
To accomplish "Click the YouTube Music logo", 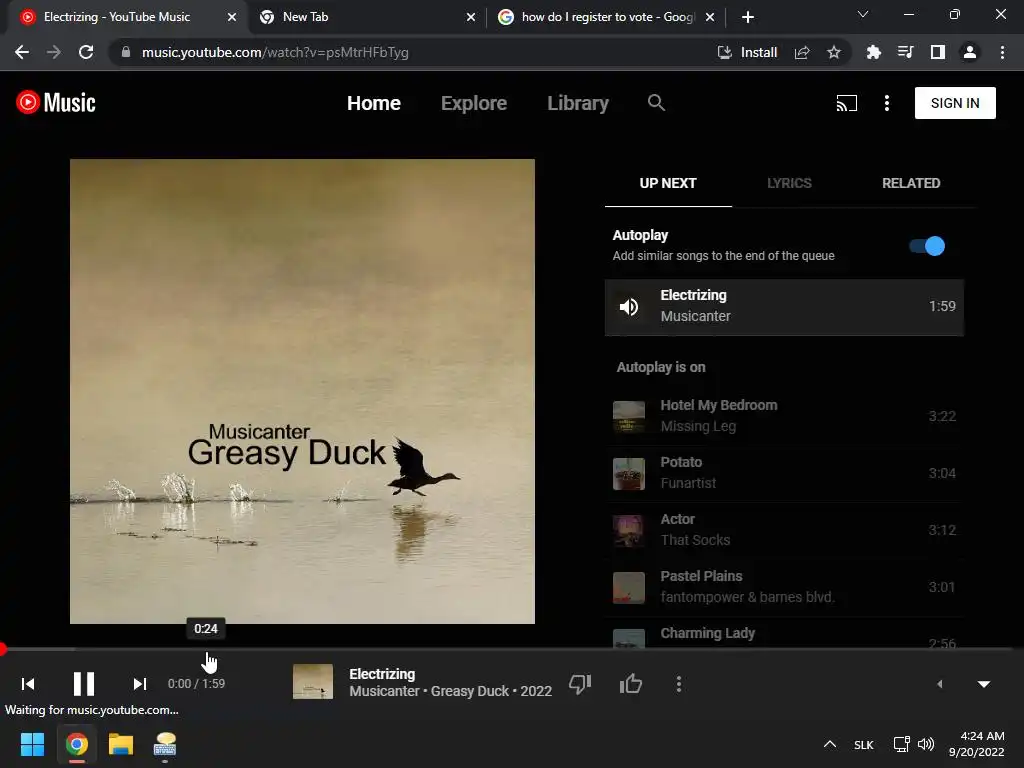I will pos(56,103).
